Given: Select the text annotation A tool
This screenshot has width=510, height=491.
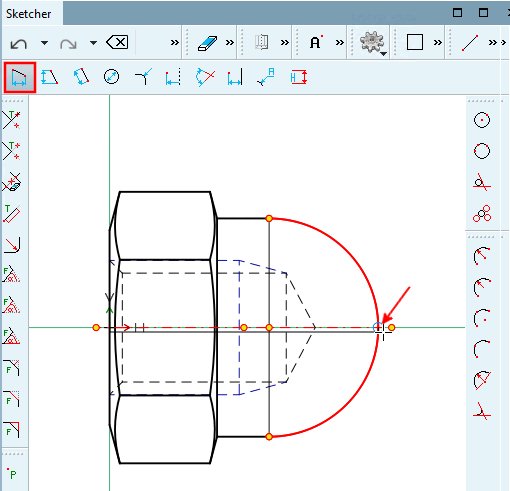Looking at the screenshot, I should (315, 42).
